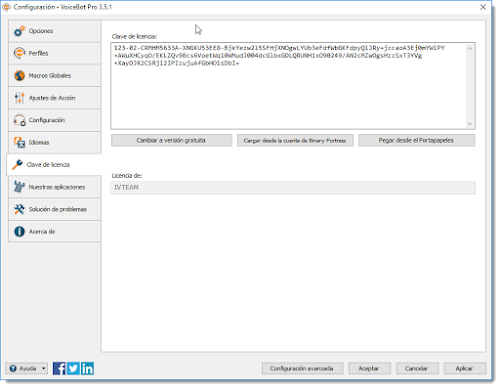
Task: Select the Clave de licencia tab
Action: pos(54,165)
